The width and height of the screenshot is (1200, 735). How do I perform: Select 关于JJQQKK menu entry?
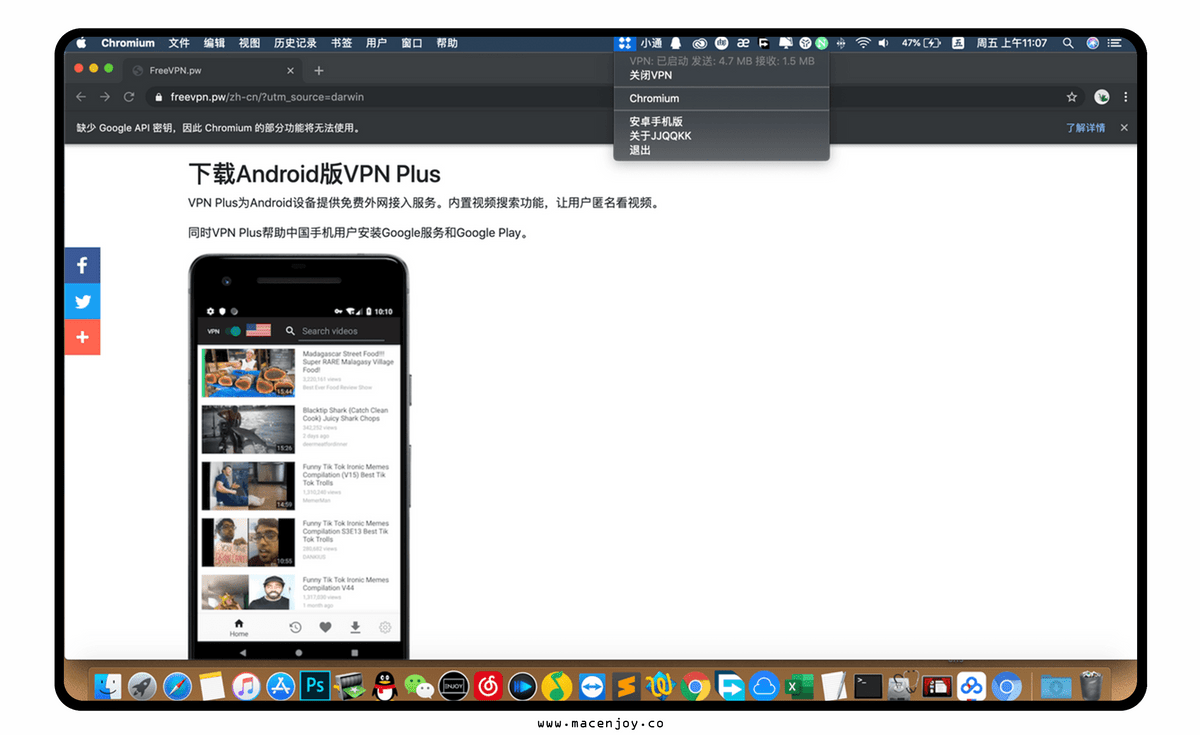(721, 136)
